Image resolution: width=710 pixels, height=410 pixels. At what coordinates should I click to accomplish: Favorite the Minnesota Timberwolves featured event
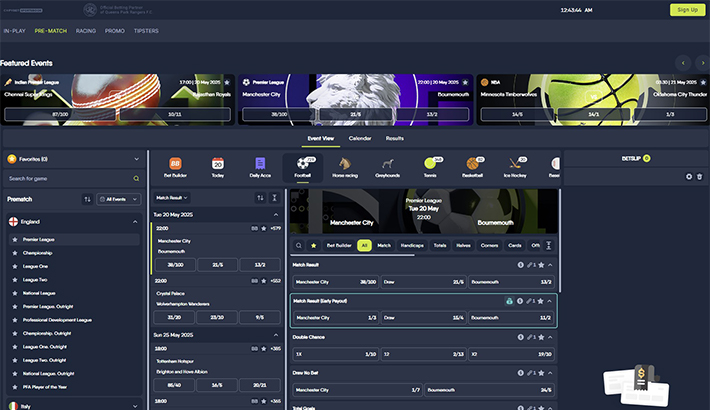(703, 82)
